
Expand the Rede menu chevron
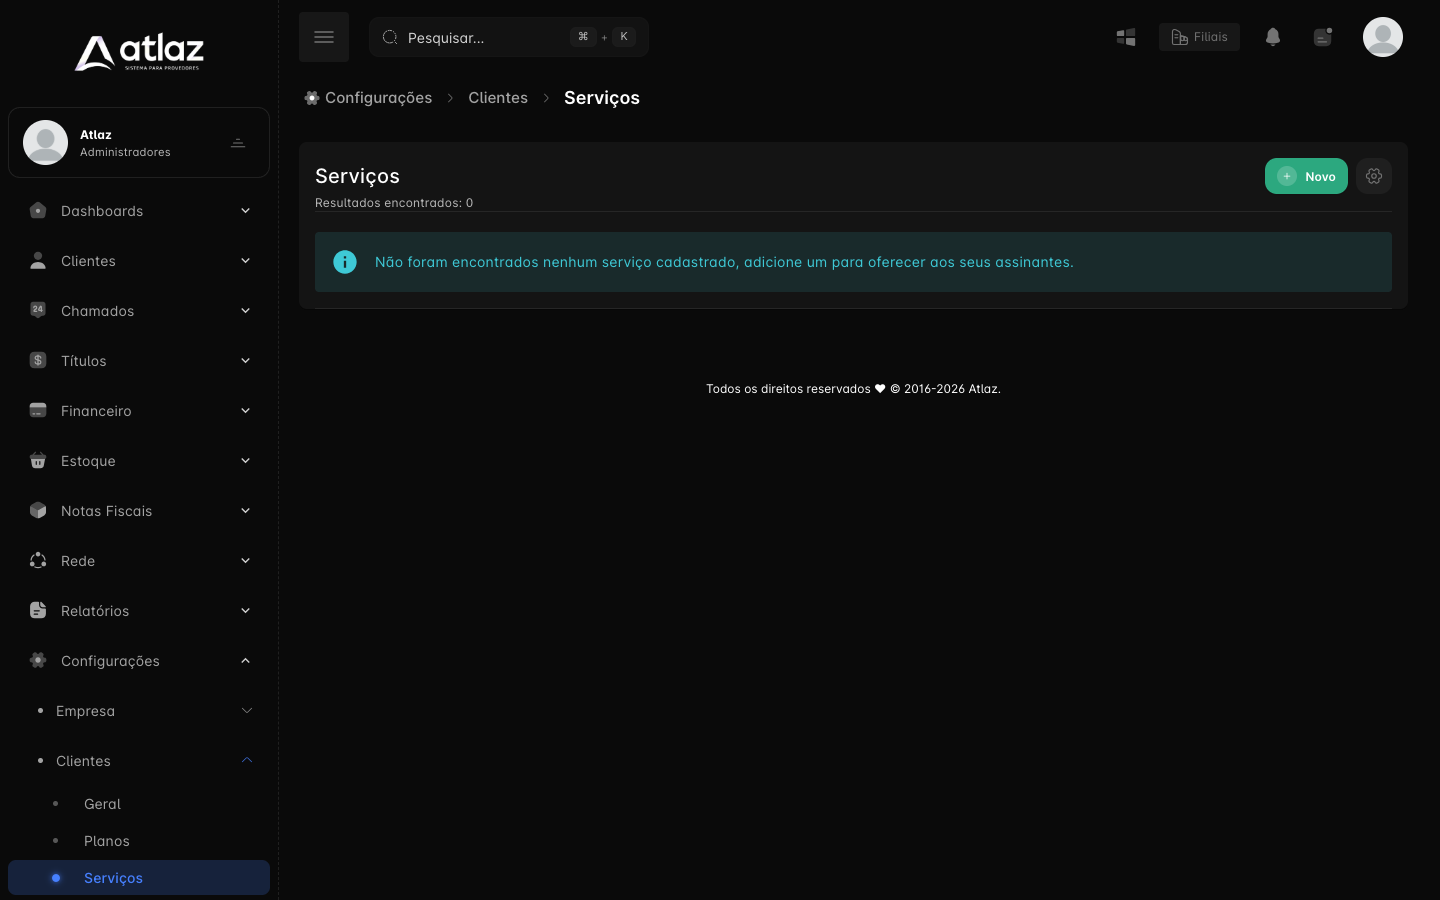click(245, 560)
